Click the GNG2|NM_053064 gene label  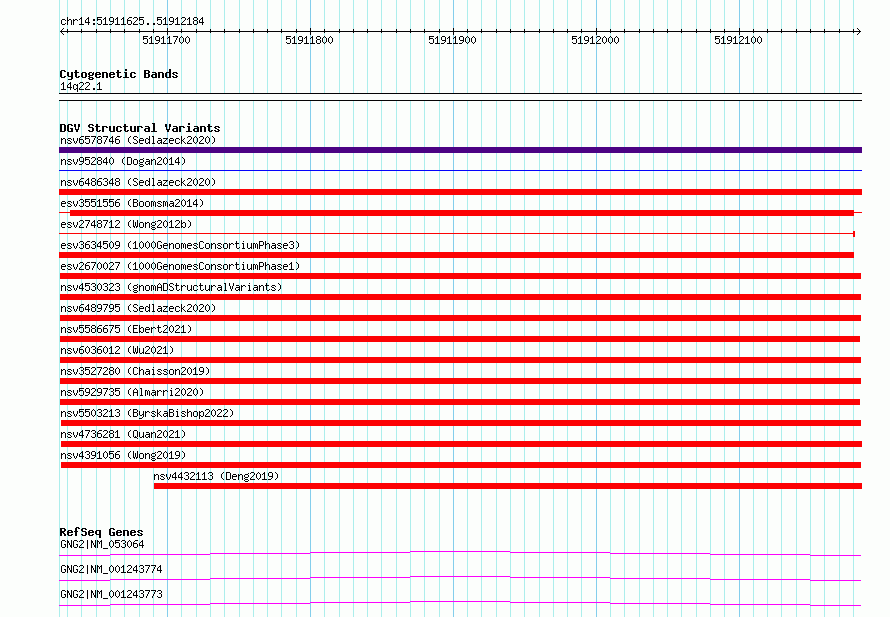[x=102, y=544]
